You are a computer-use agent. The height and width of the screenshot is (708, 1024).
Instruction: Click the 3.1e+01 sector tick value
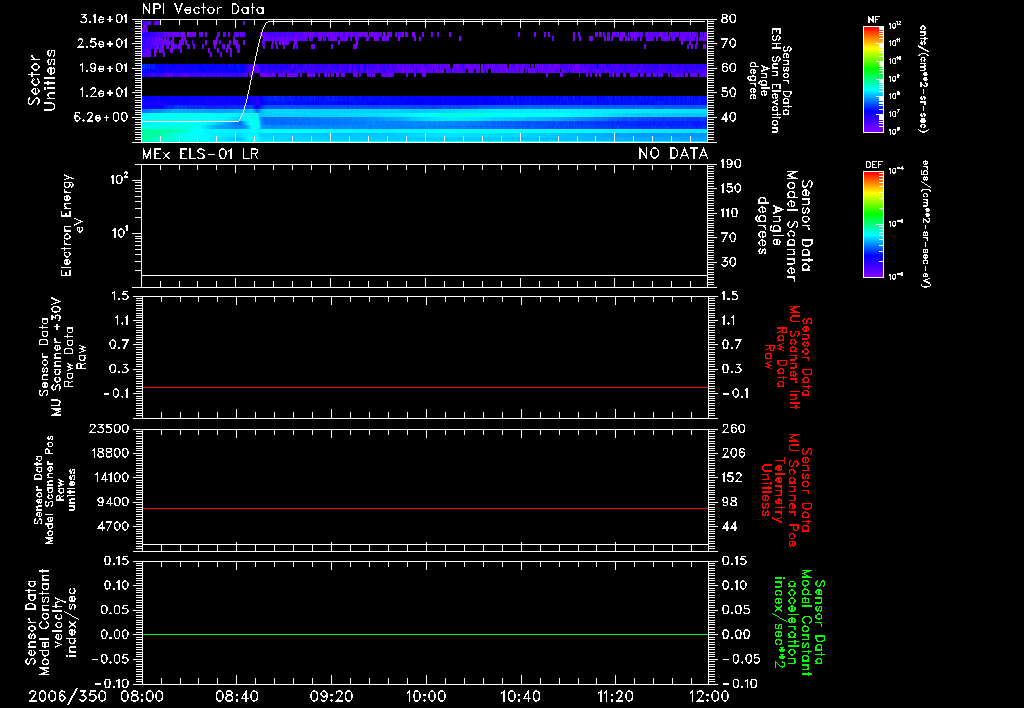[103, 19]
